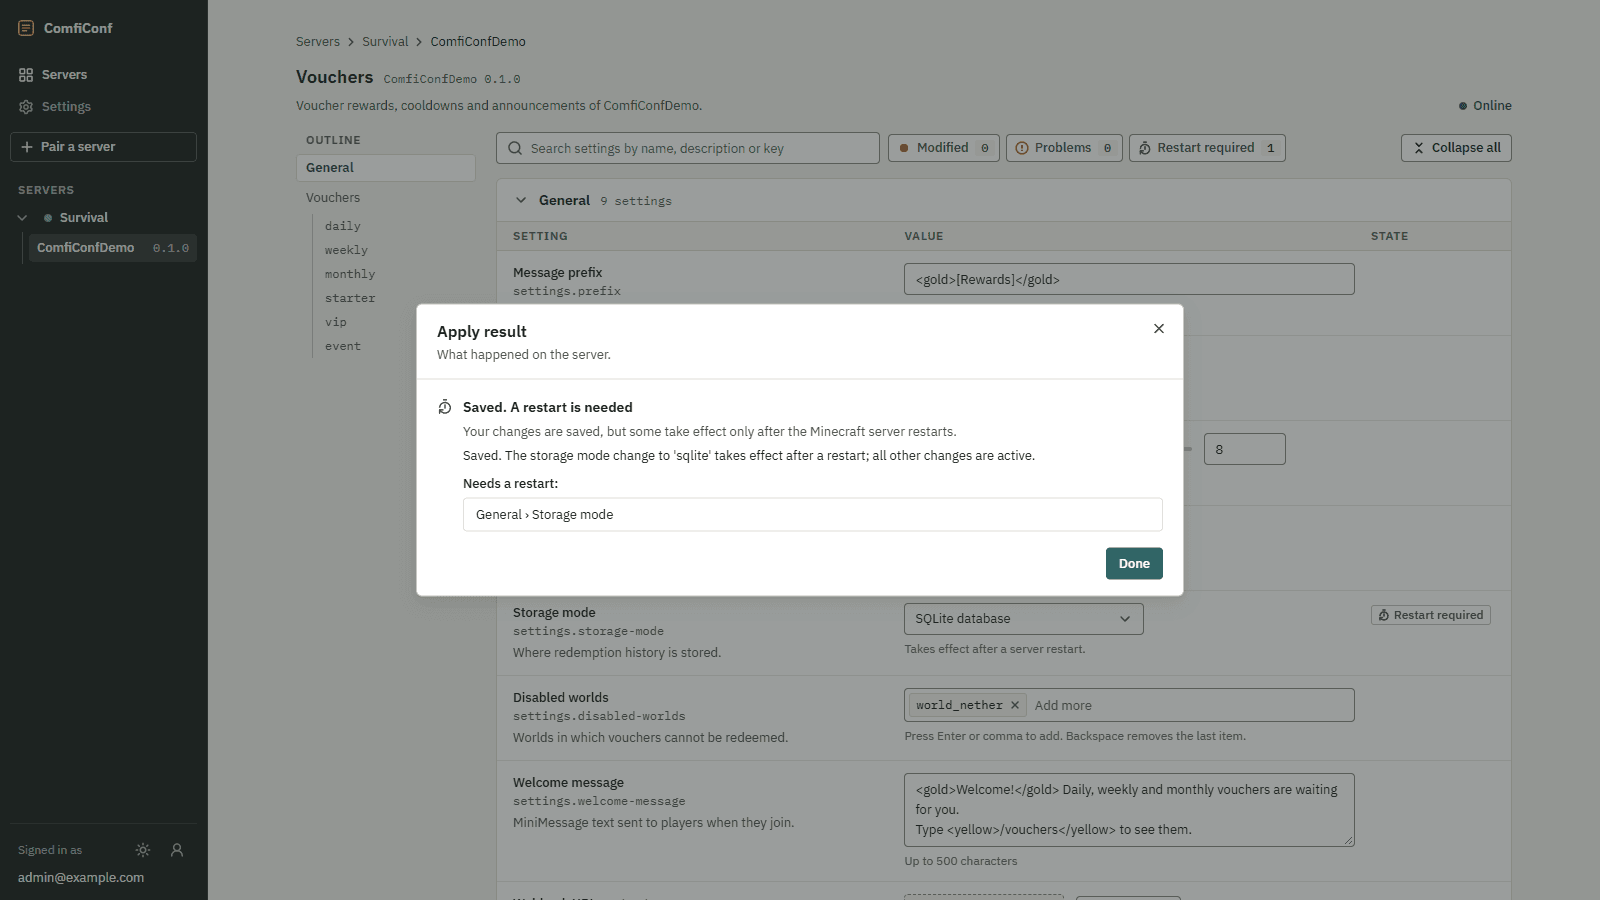Toggle the Modified filter
1600x900 pixels.
tap(944, 148)
